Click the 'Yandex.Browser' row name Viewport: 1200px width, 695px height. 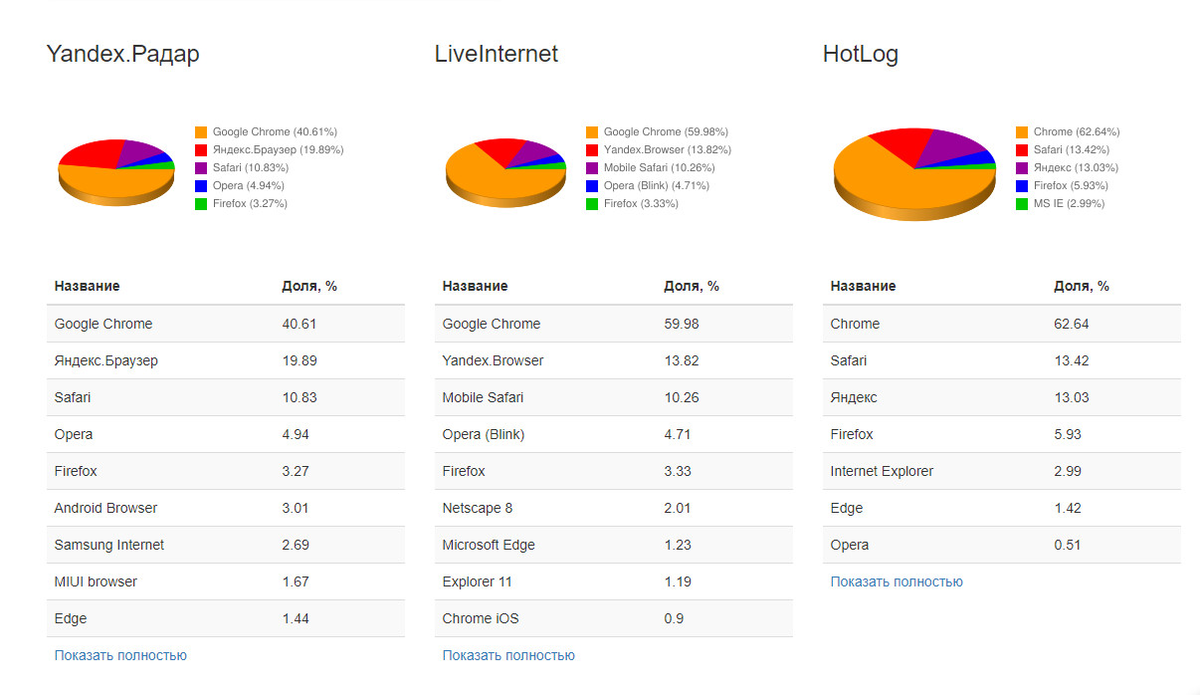tap(493, 361)
